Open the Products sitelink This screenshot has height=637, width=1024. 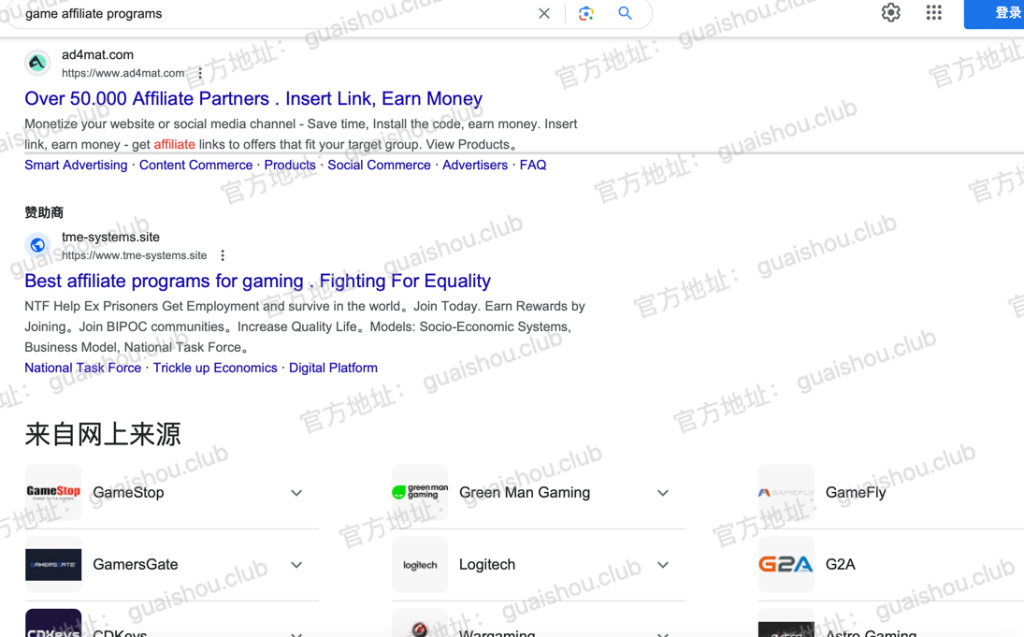290,165
